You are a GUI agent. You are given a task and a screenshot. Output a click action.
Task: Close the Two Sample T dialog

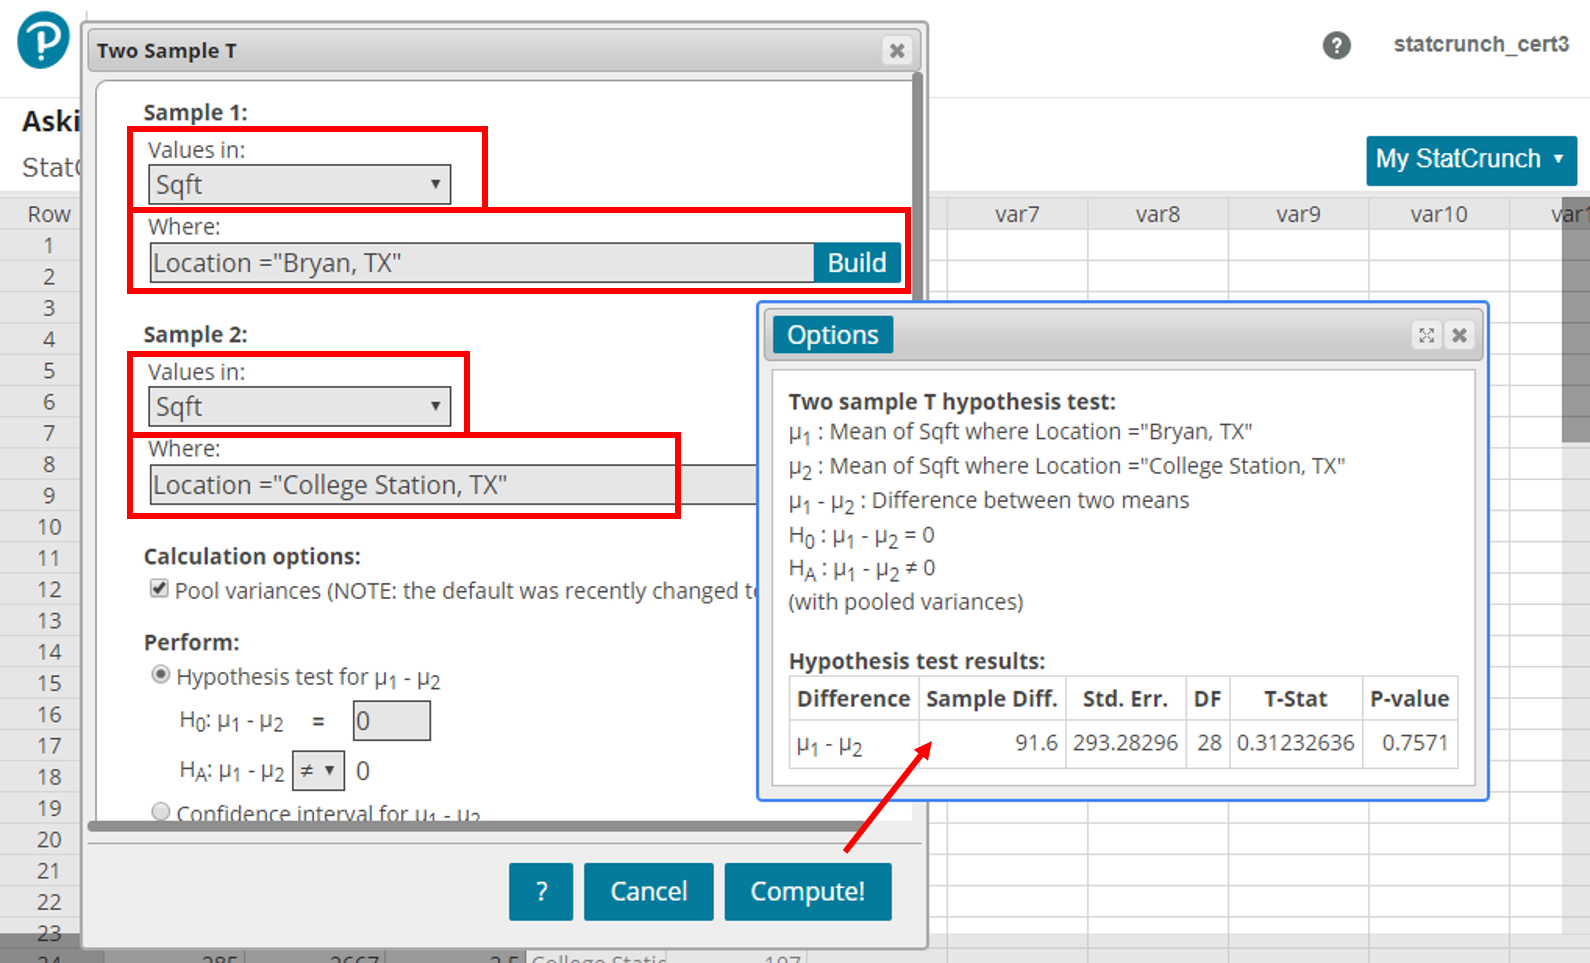pyautogui.click(x=897, y=50)
